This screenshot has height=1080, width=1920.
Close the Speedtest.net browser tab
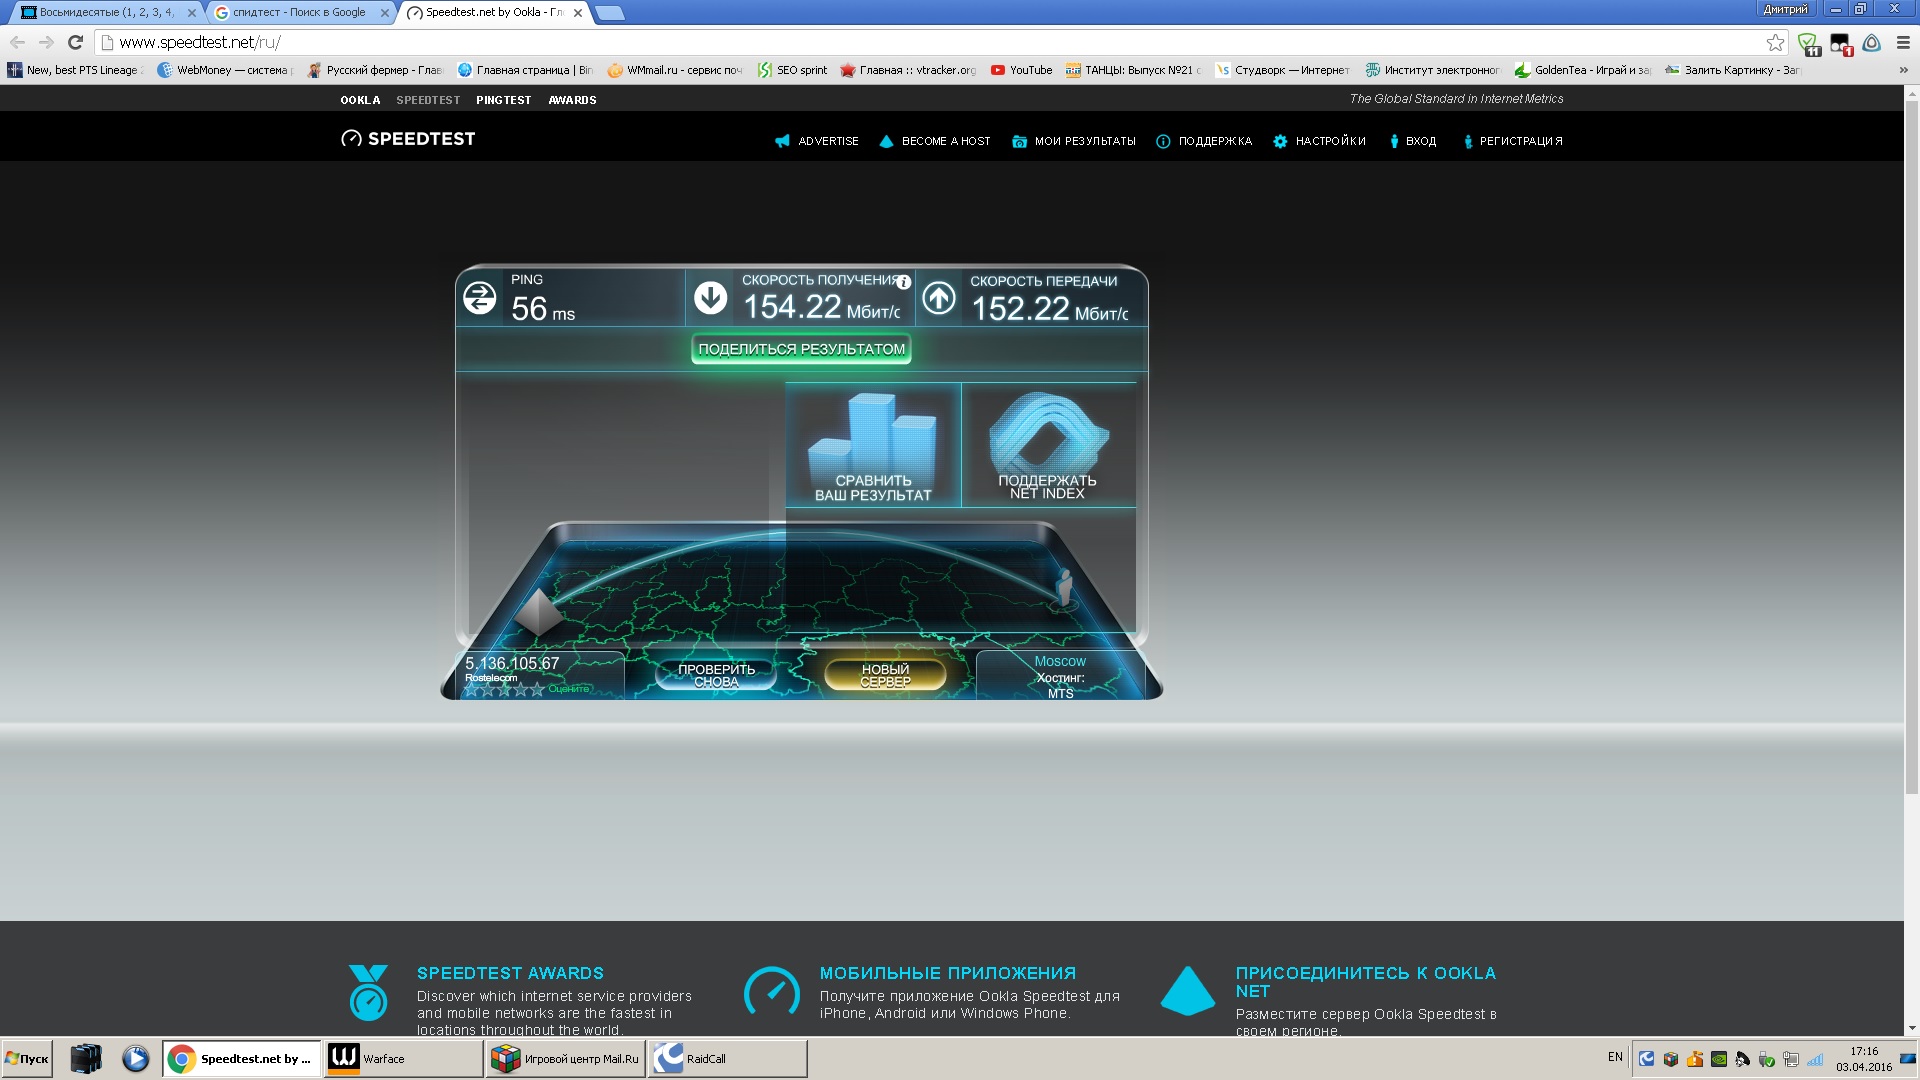[577, 13]
